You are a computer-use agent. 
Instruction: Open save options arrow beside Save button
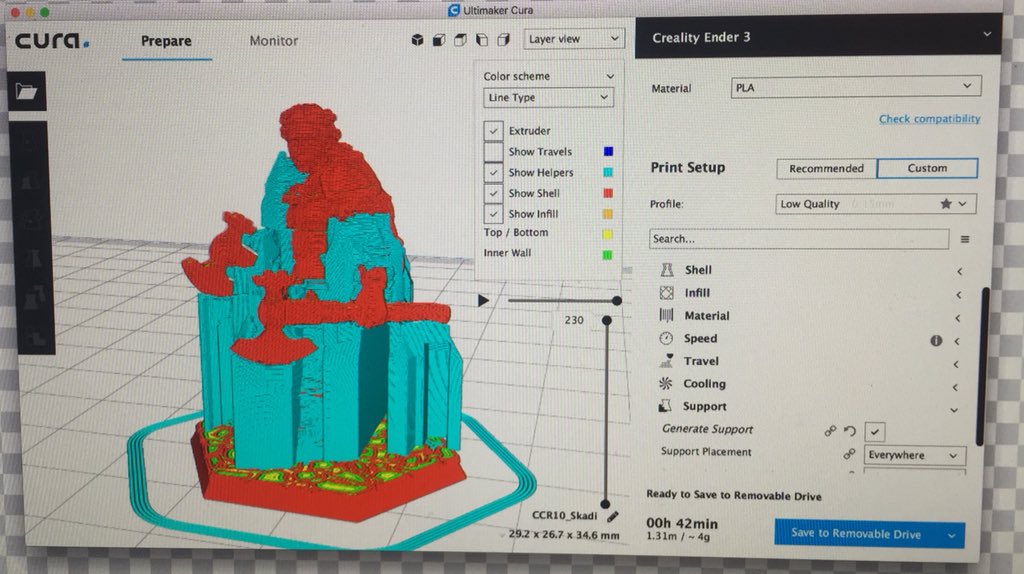[x=952, y=535]
